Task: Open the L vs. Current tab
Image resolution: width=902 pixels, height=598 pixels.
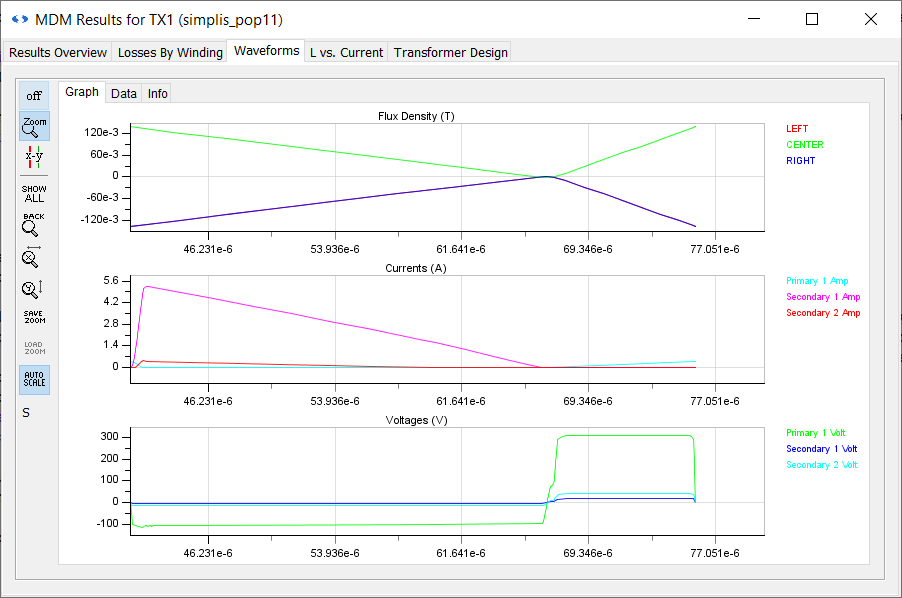Action: click(346, 52)
